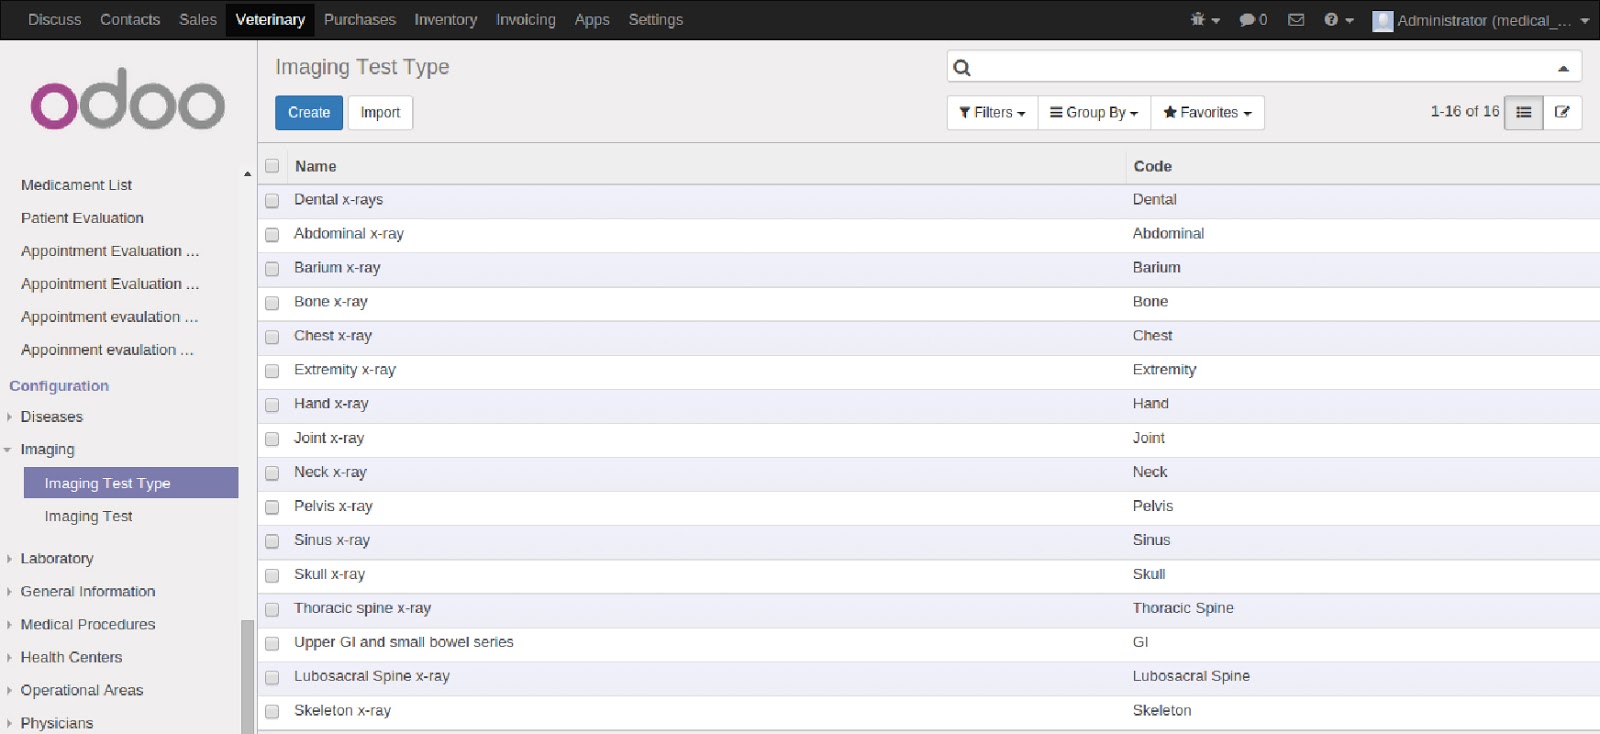Open the Contacts menu
The height and width of the screenshot is (734, 1600).
click(130, 20)
